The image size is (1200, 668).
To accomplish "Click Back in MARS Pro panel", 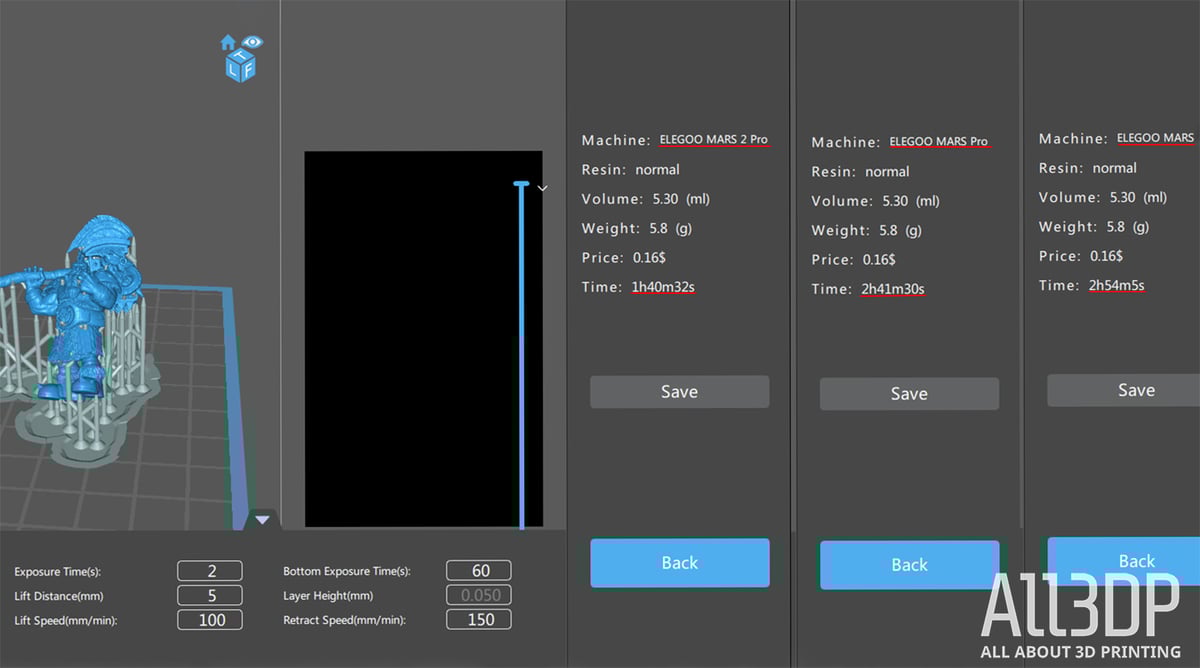I will (x=909, y=565).
